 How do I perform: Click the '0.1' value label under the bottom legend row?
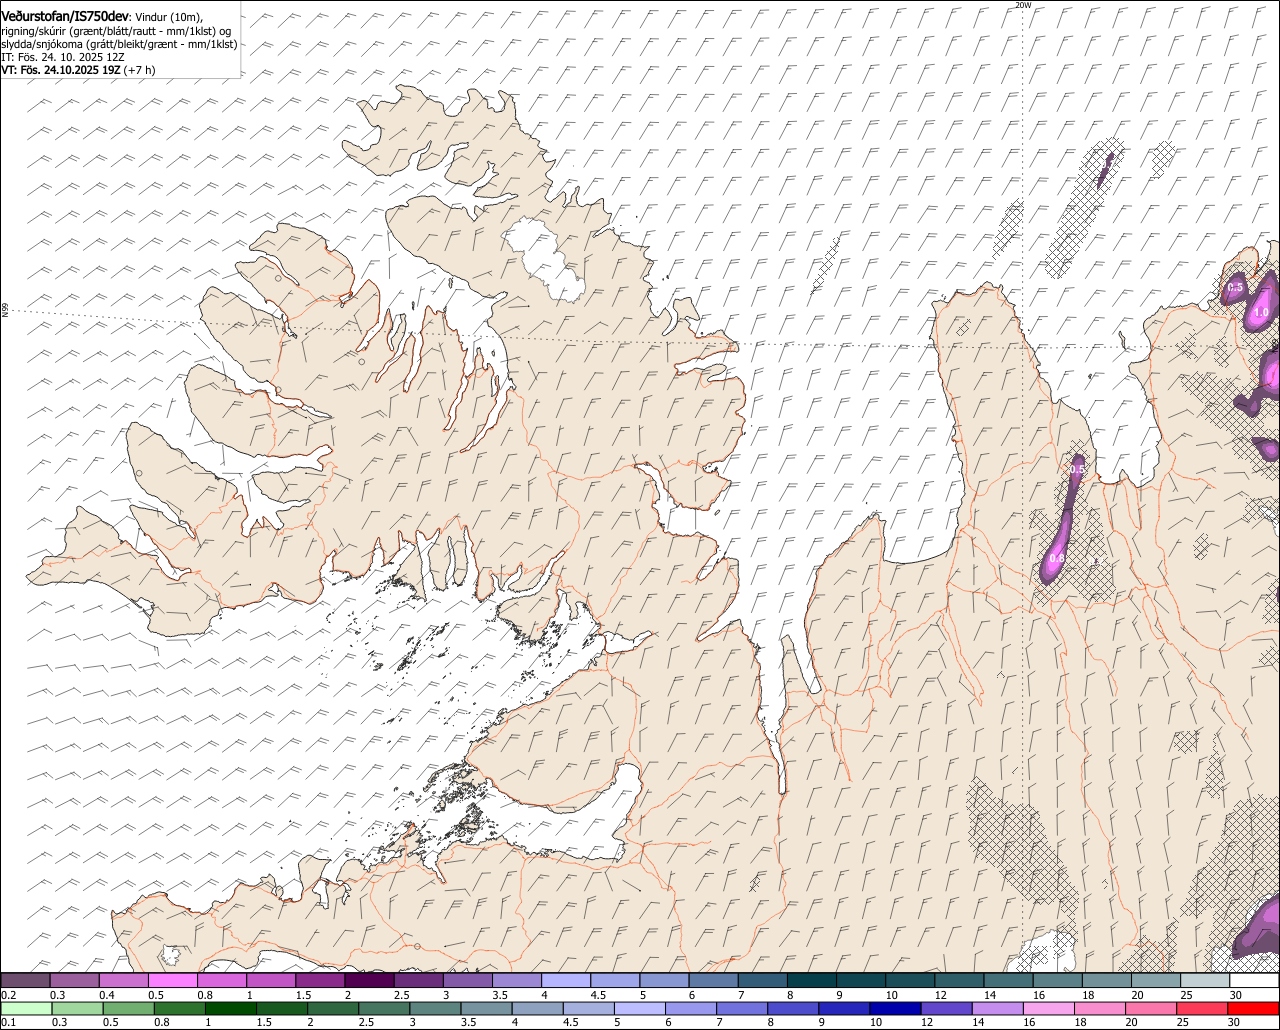click(8, 1022)
